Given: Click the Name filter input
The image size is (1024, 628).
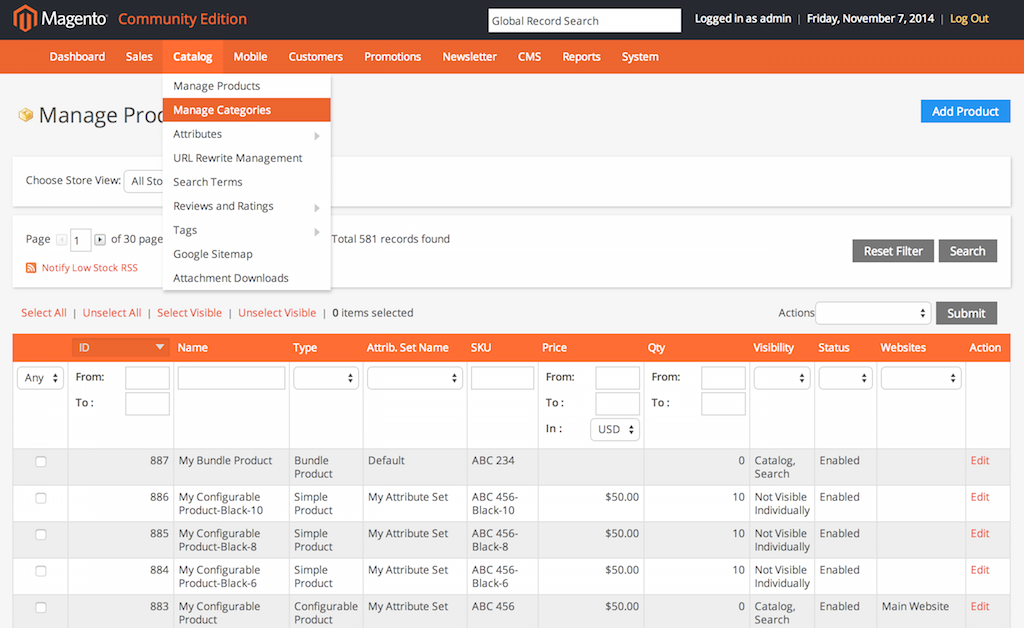Looking at the screenshot, I should [x=231, y=377].
